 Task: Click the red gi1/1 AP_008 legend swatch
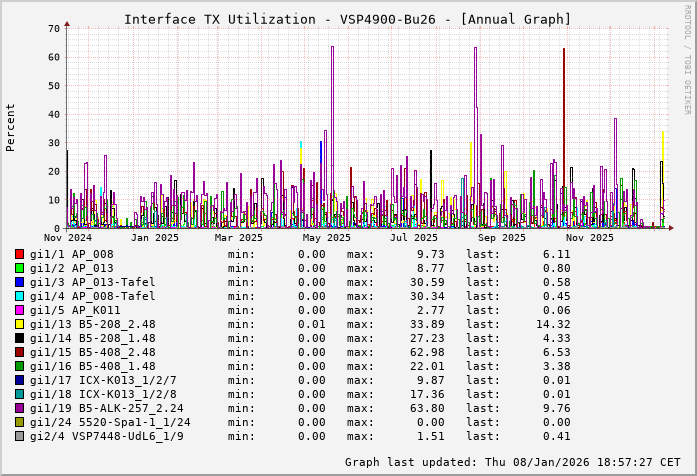(19, 254)
